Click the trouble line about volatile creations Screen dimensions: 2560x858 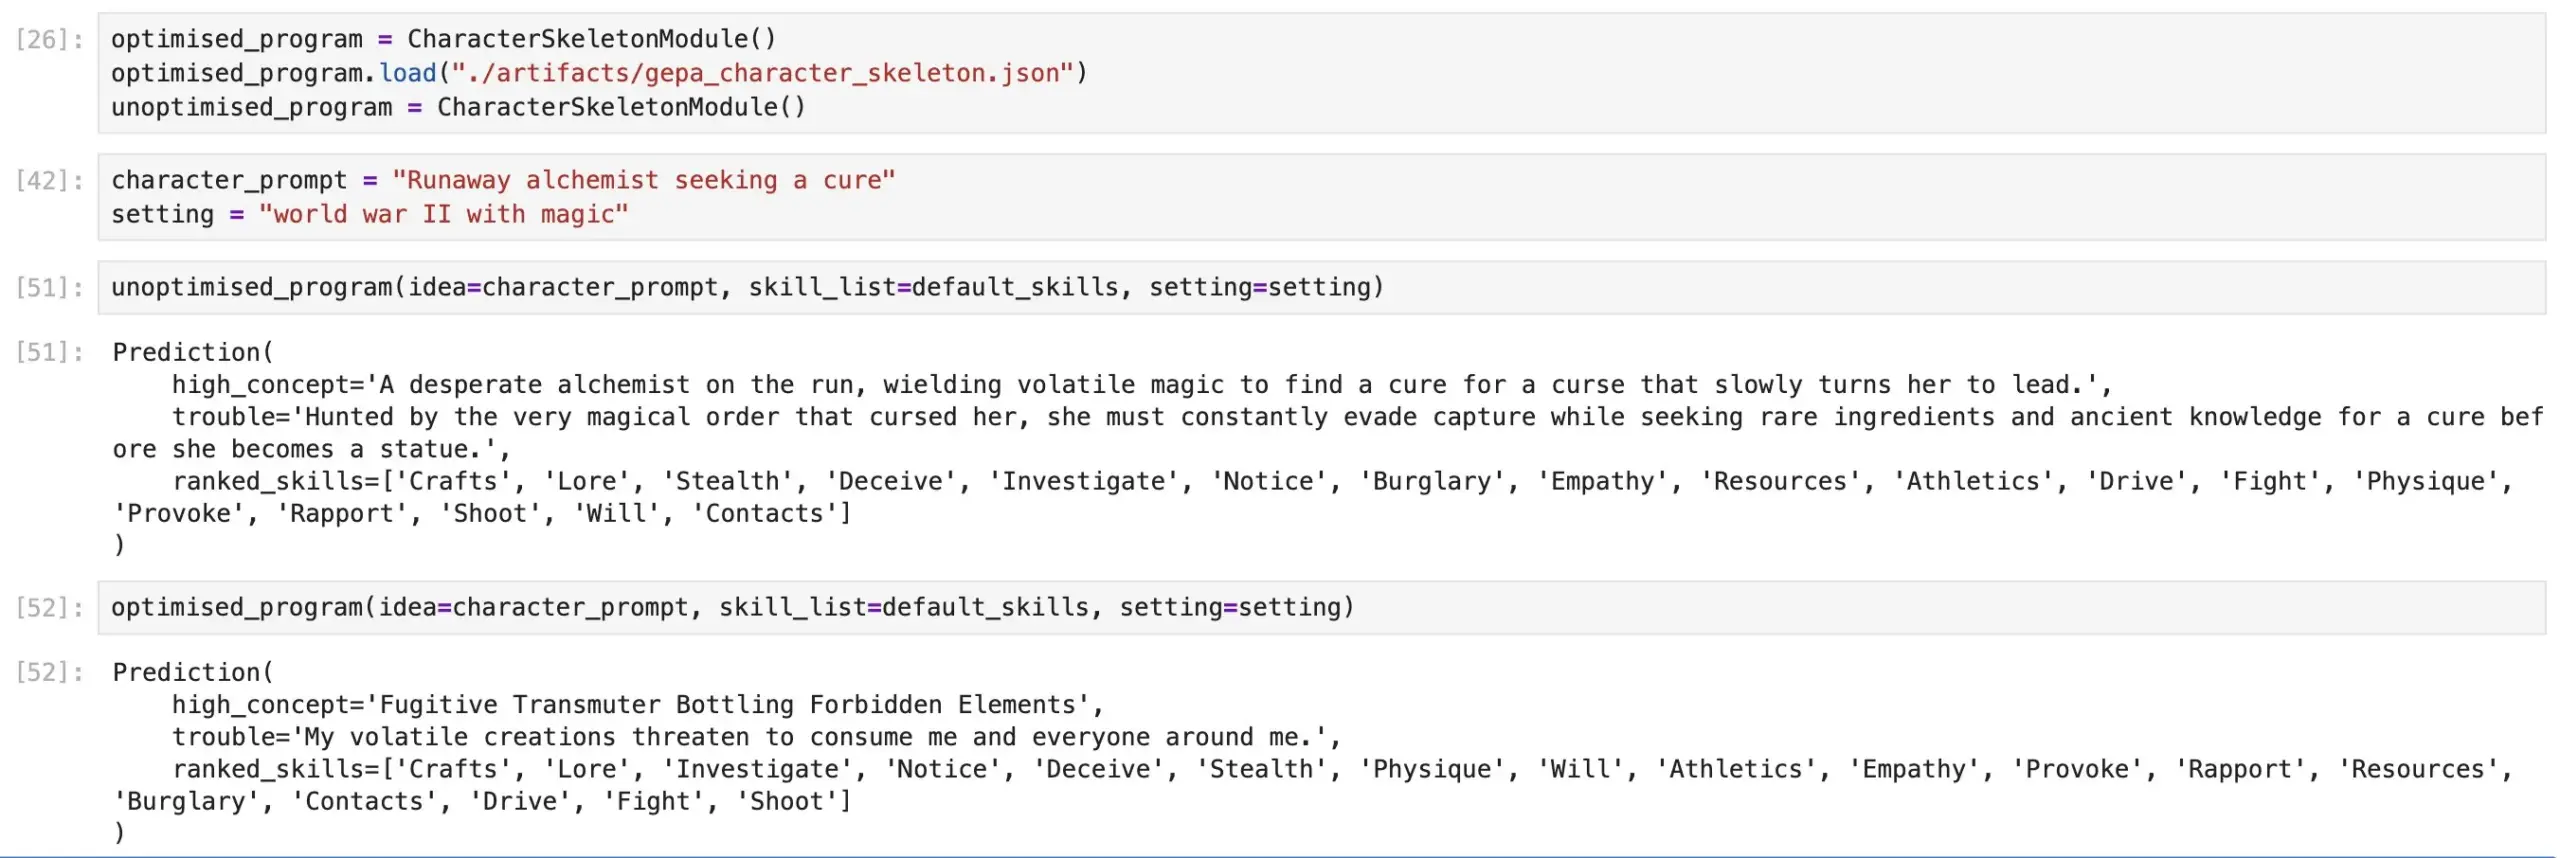pos(756,737)
